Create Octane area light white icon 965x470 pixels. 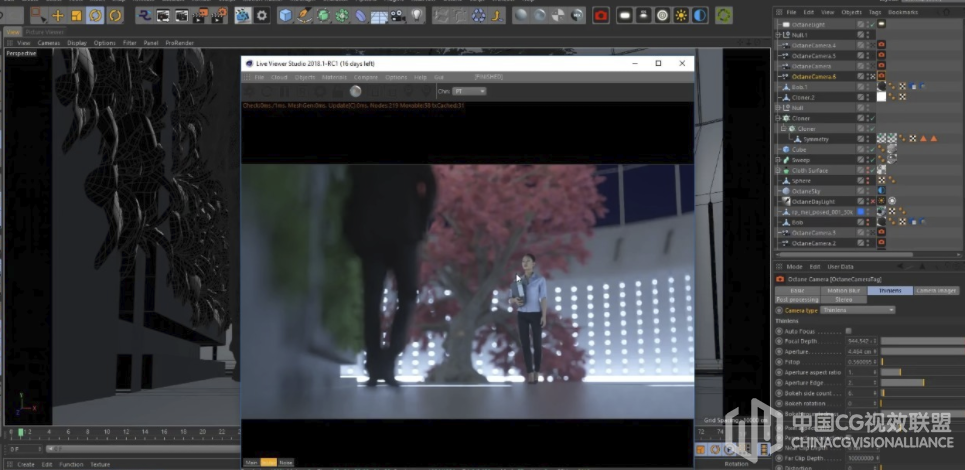click(x=625, y=15)
